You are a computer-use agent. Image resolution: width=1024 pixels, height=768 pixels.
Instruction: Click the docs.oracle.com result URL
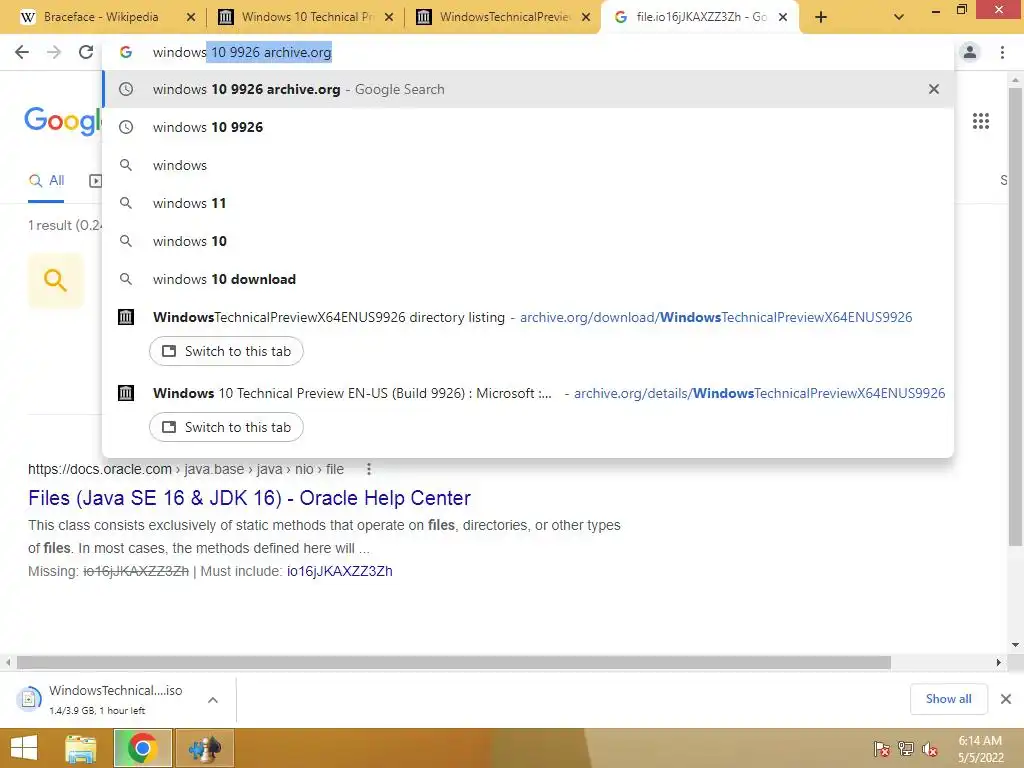pyautogui.click(x=185, y=469)
